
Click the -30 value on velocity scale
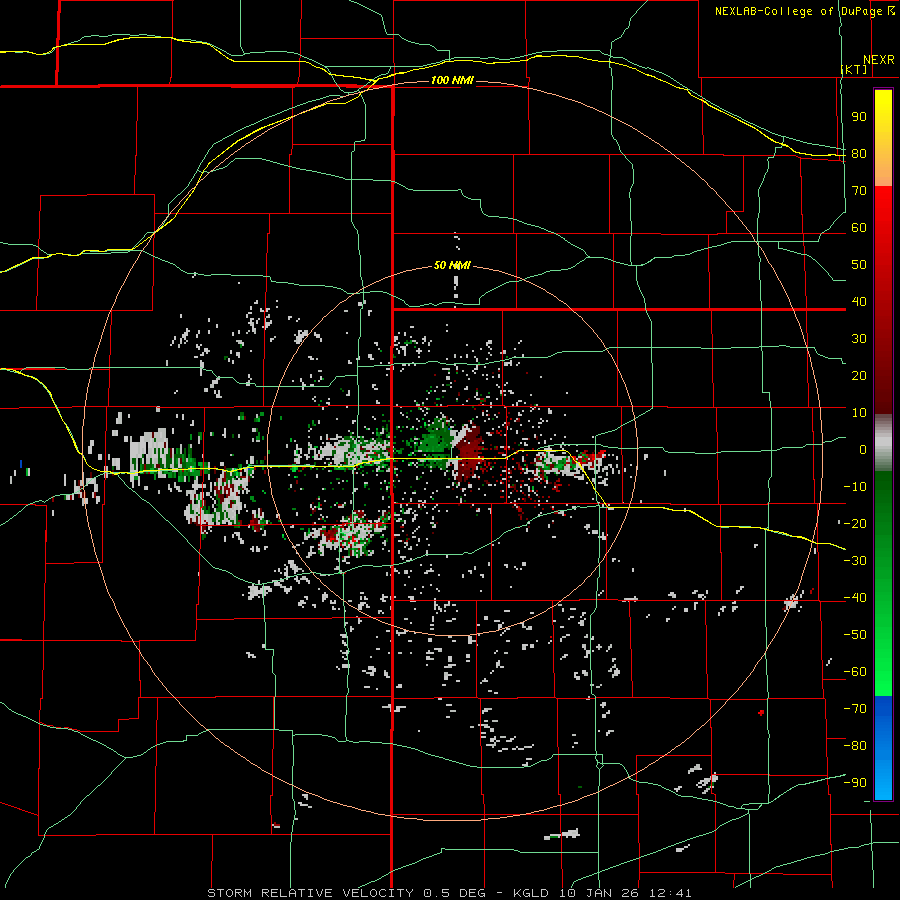tap(855, 561)
